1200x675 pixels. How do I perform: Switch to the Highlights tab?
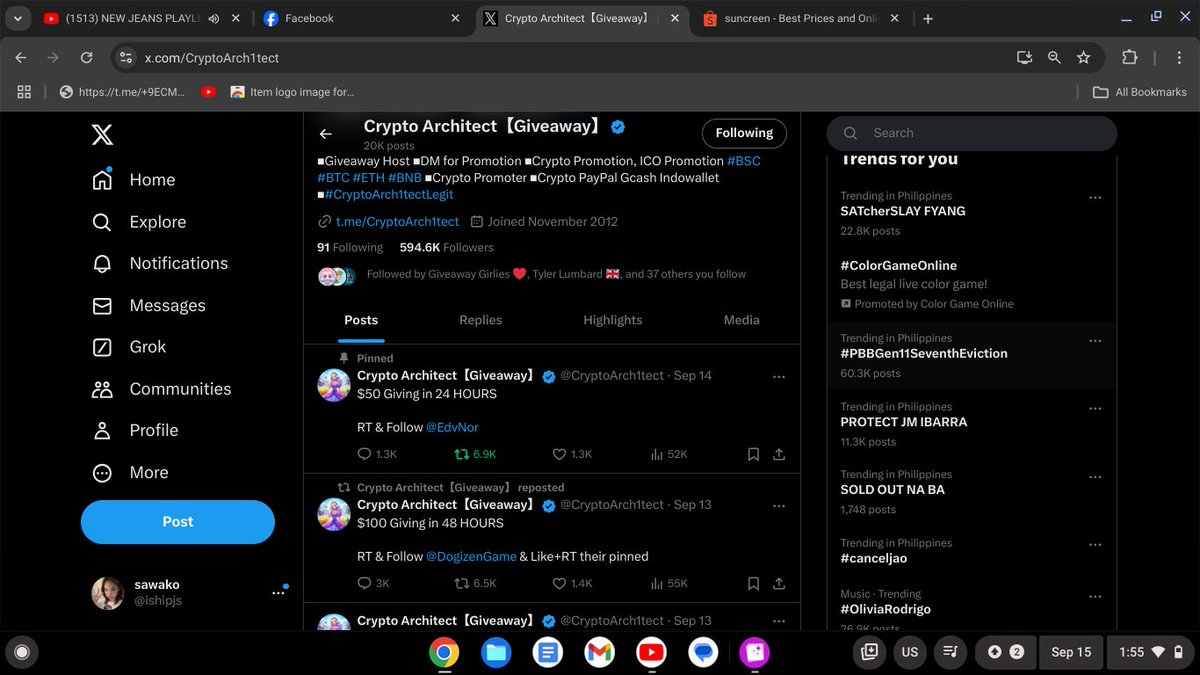tap(613, 320)
